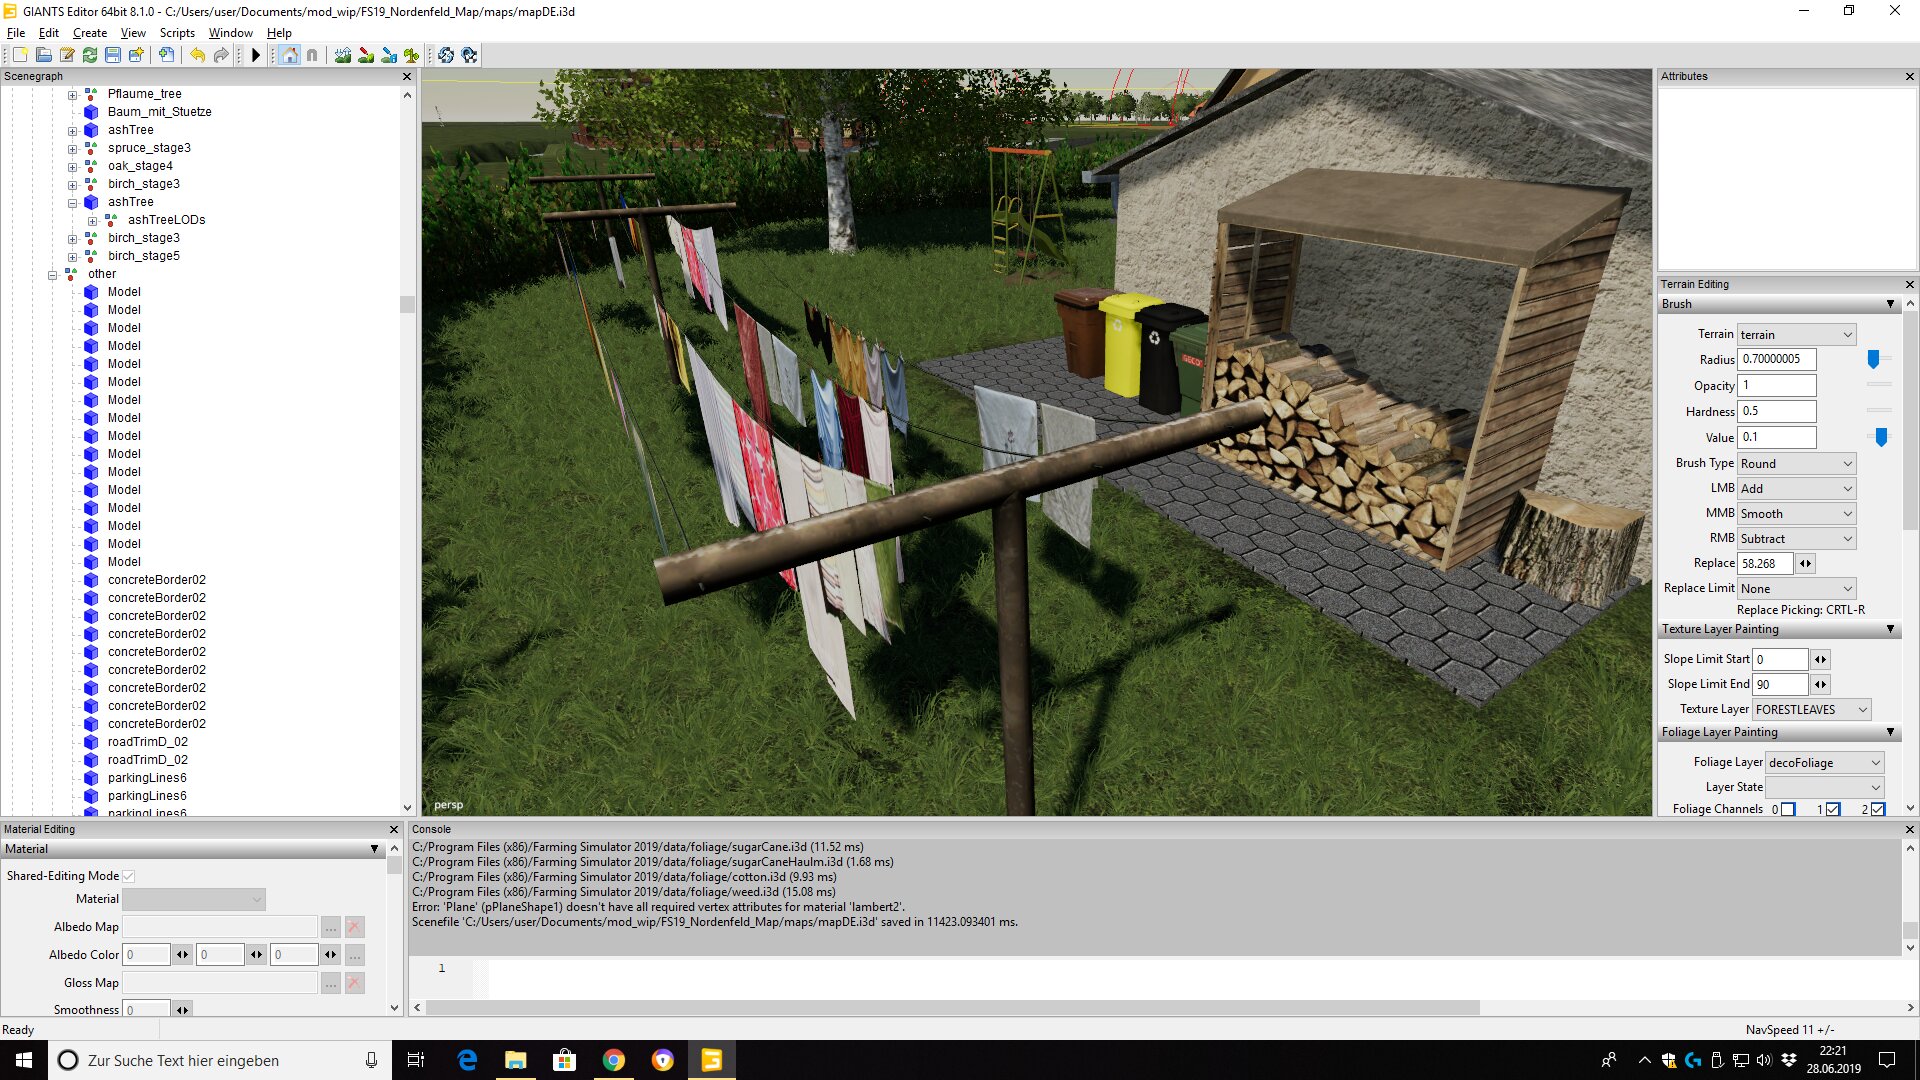1920x1080 pixels.
Task: Select the foliage paint plant icon
Action: pos(412,55)
